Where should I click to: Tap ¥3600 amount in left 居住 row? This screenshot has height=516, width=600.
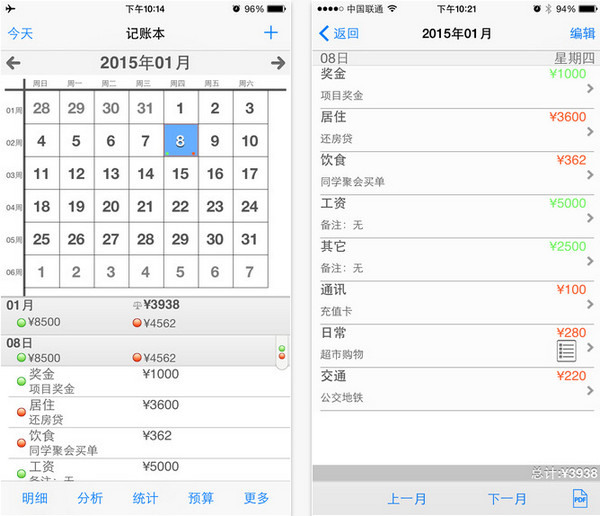161,405
